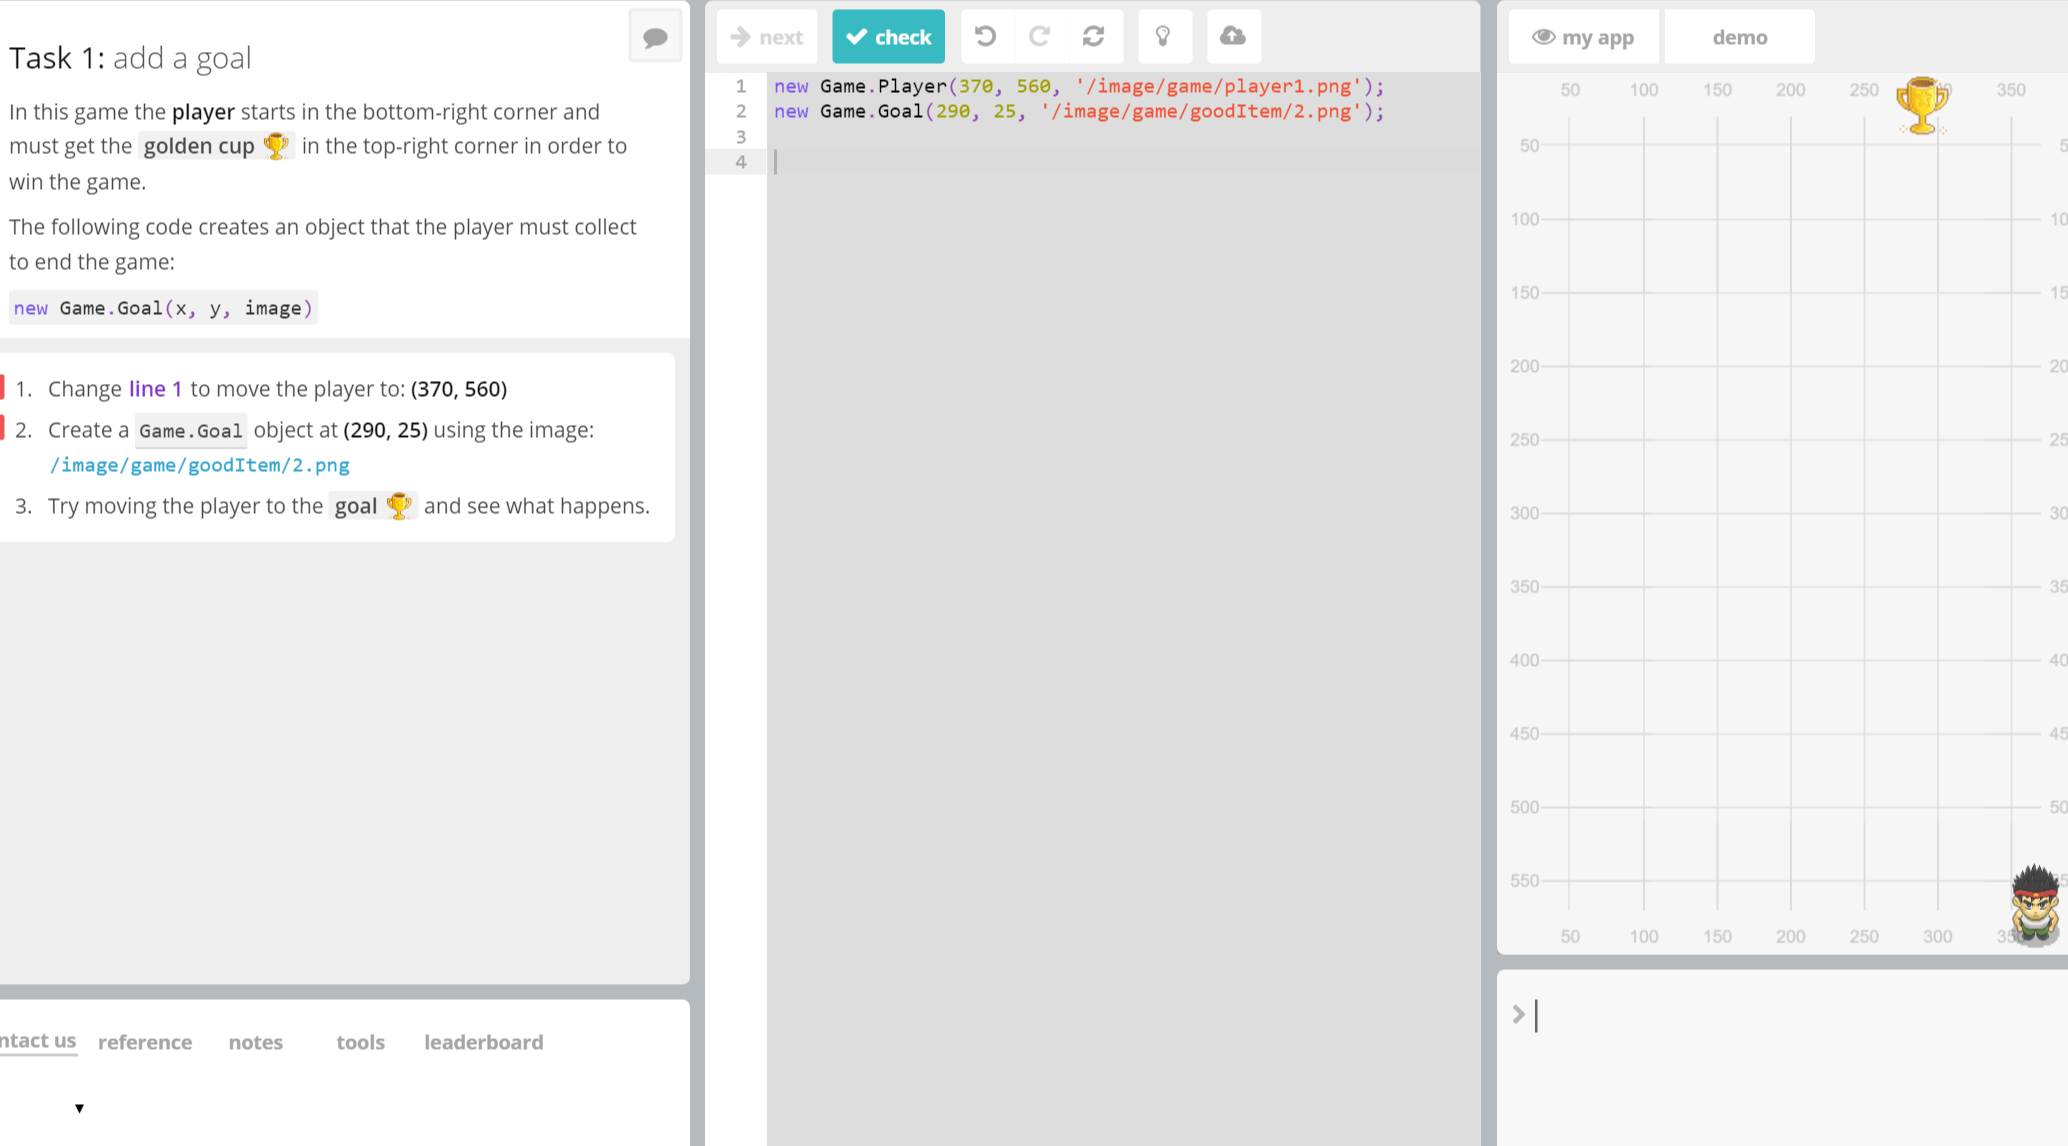This screenshot has width=2068, height=1146.
Task: Click the next button
Action: [767, 37]
